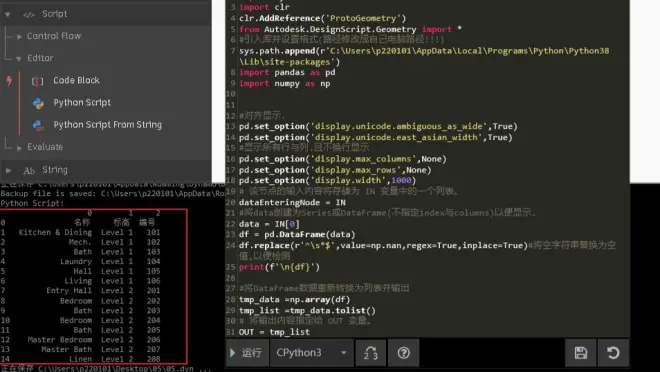Image resolution: width=660 pixels, height=372 pixels.
Task: Click code line 'df = pd.DataFrame(data)'
Action: [x=297, y=234]
